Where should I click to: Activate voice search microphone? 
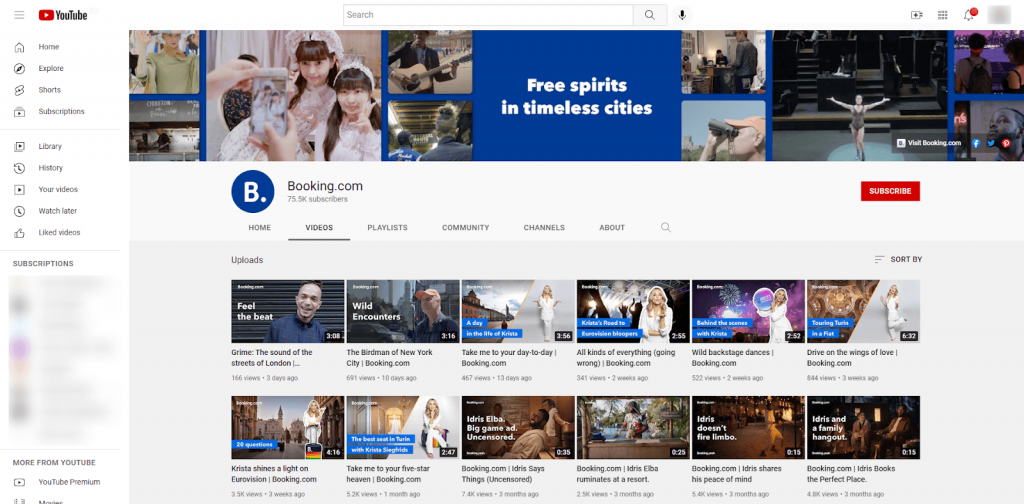coord(682,15)
